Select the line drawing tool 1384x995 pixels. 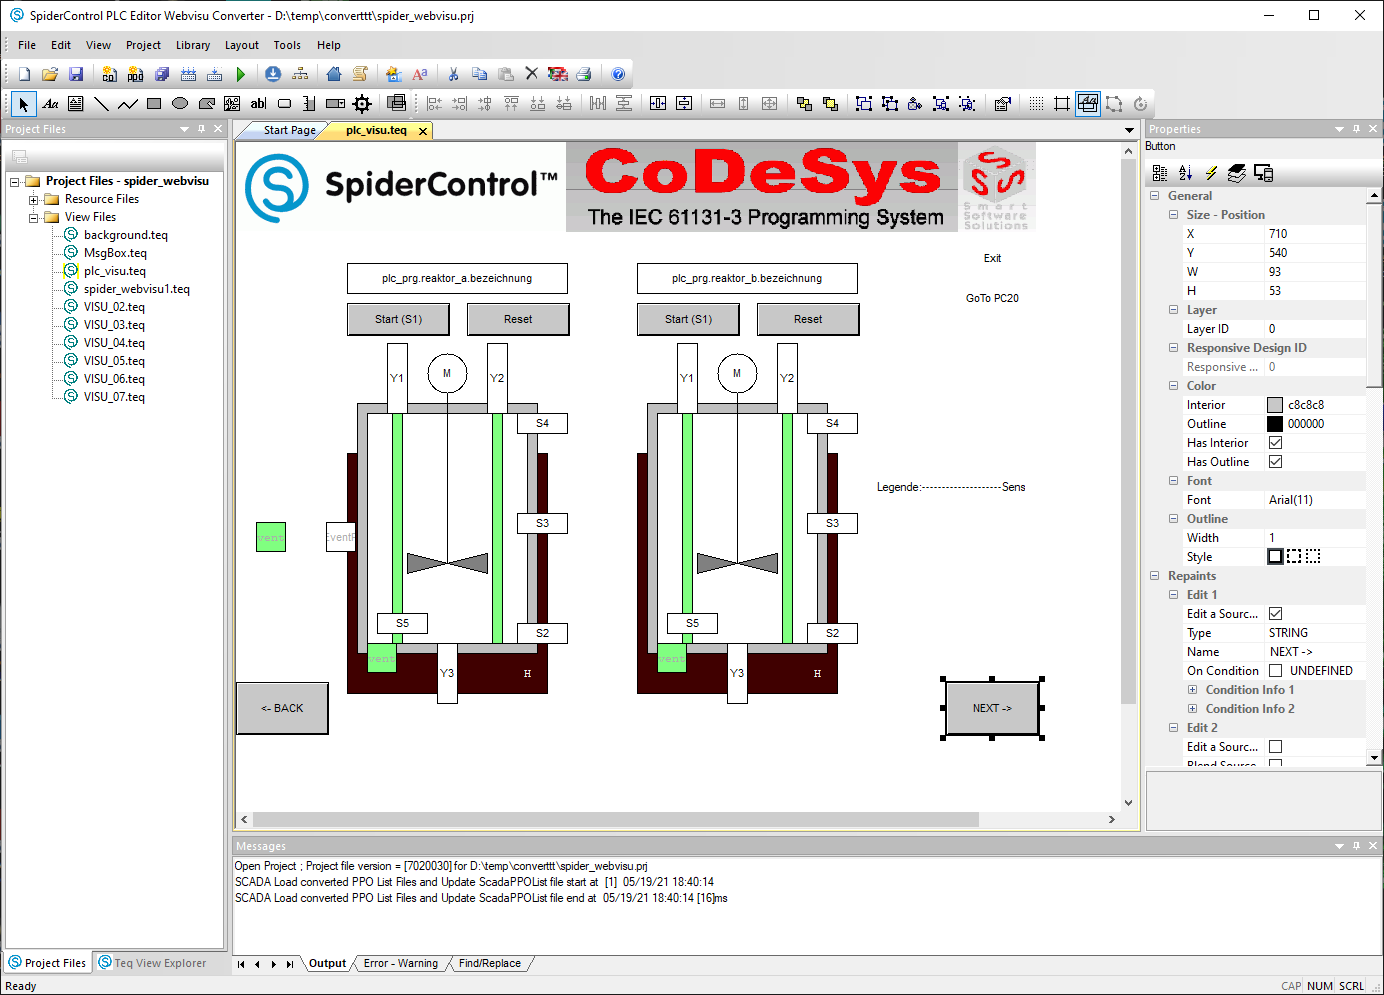[101, 103]
